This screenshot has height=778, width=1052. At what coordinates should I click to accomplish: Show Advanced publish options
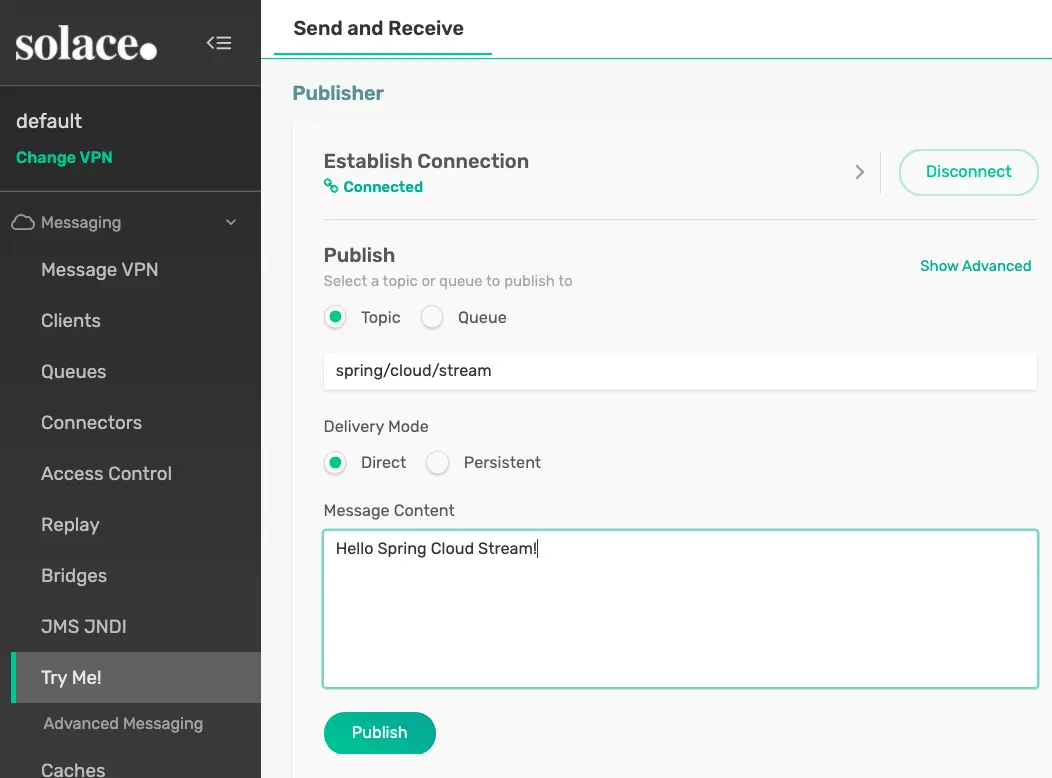(975, 266)
